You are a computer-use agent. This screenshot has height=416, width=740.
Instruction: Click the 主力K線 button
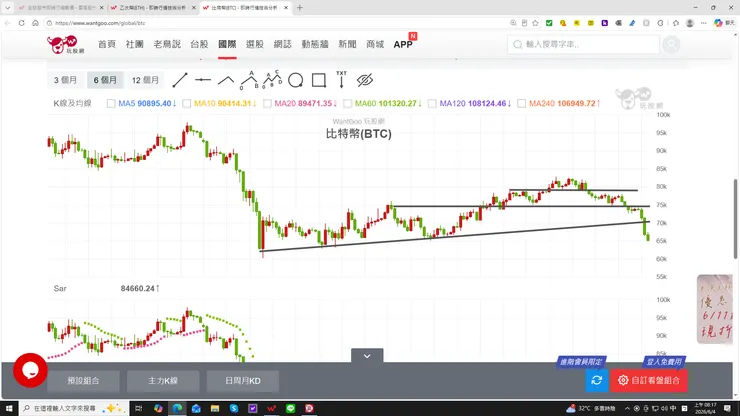tap(163, 381)
